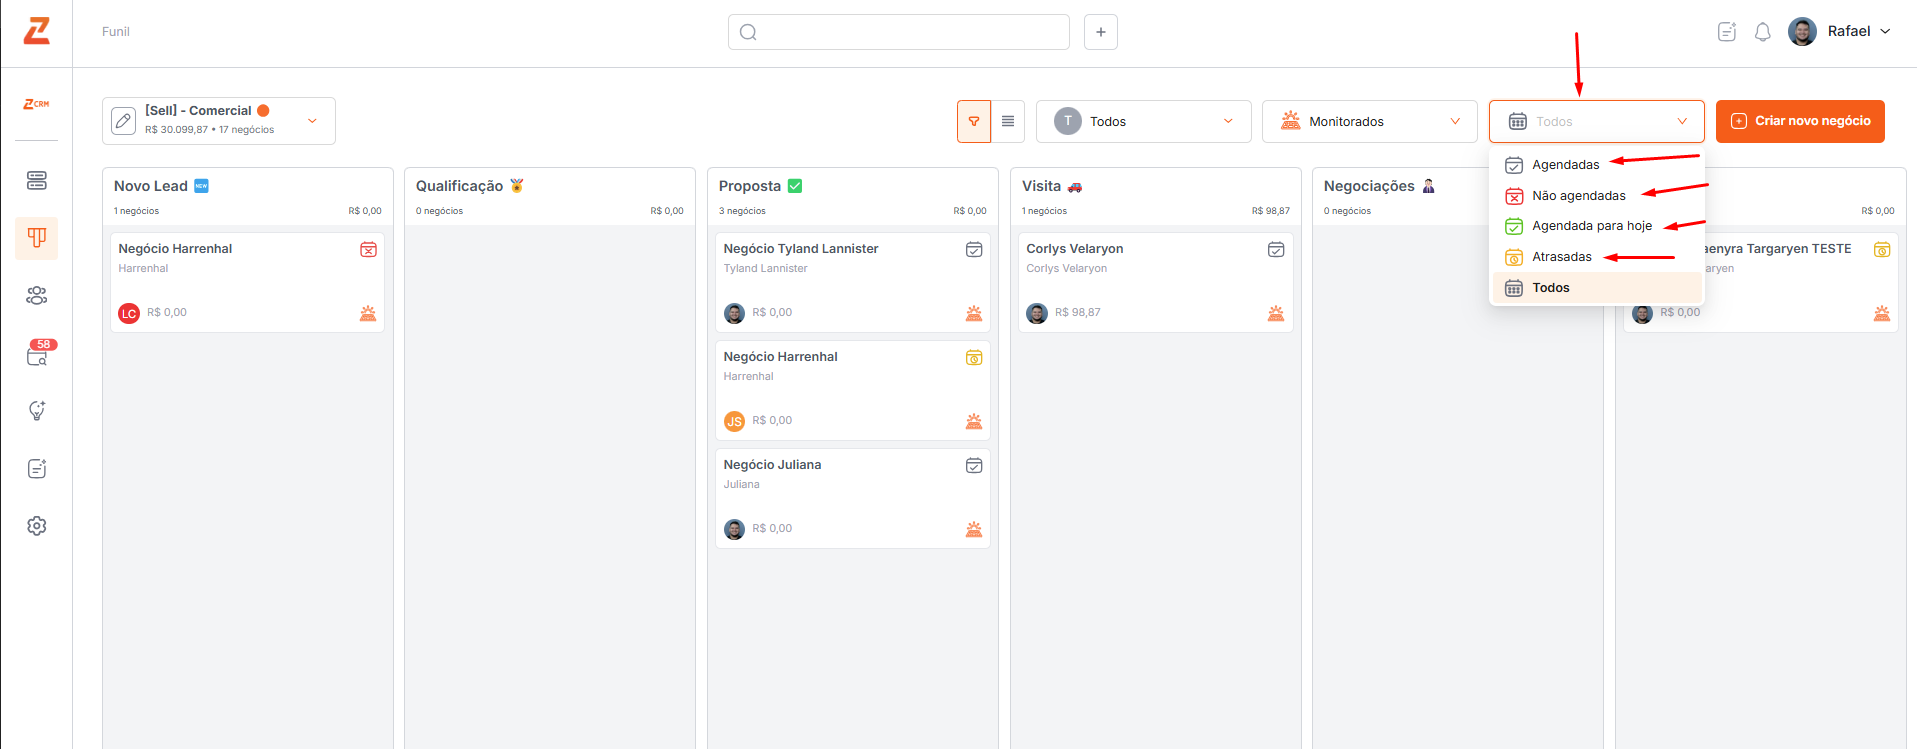Click the Funil breadcrumb text

[x=116, y=32]
